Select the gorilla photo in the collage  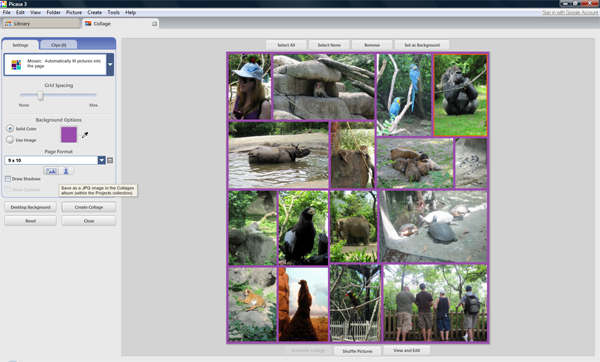coord(460,95)
